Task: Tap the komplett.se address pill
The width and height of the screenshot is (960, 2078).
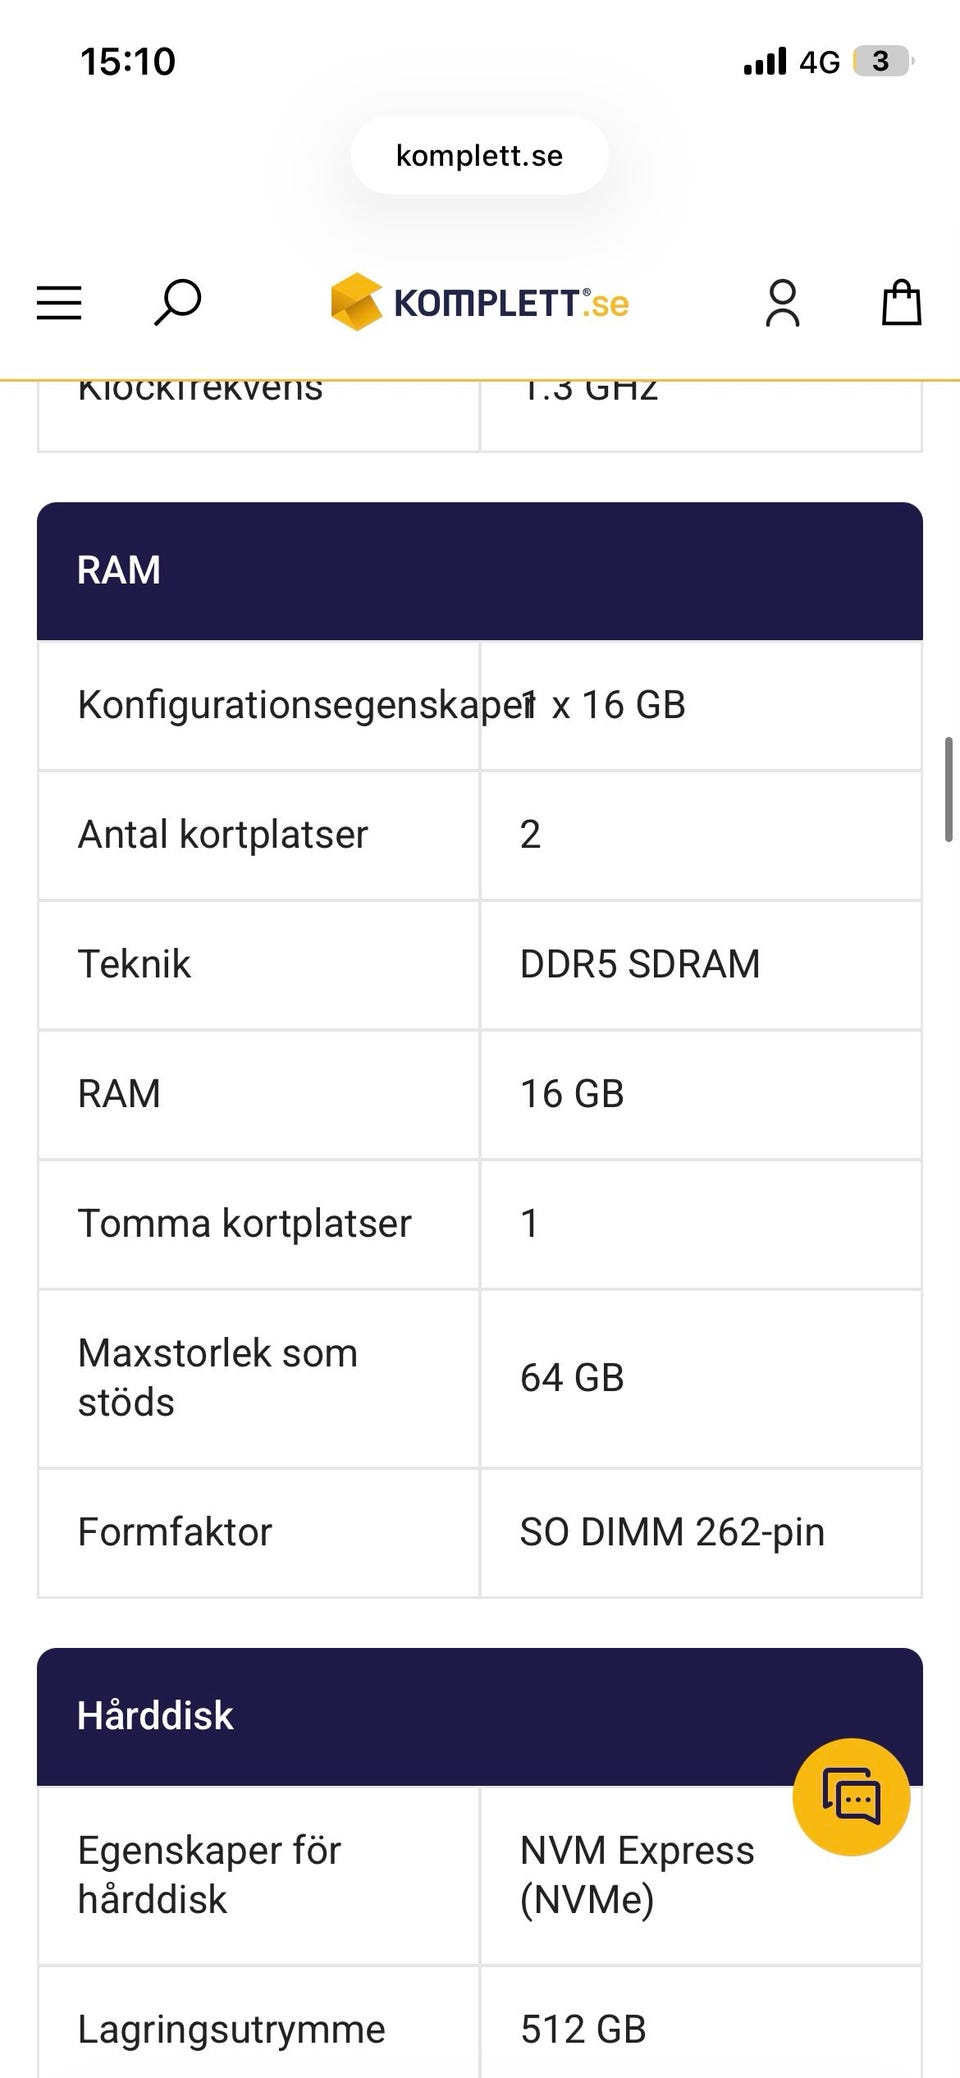Action: 480,156
